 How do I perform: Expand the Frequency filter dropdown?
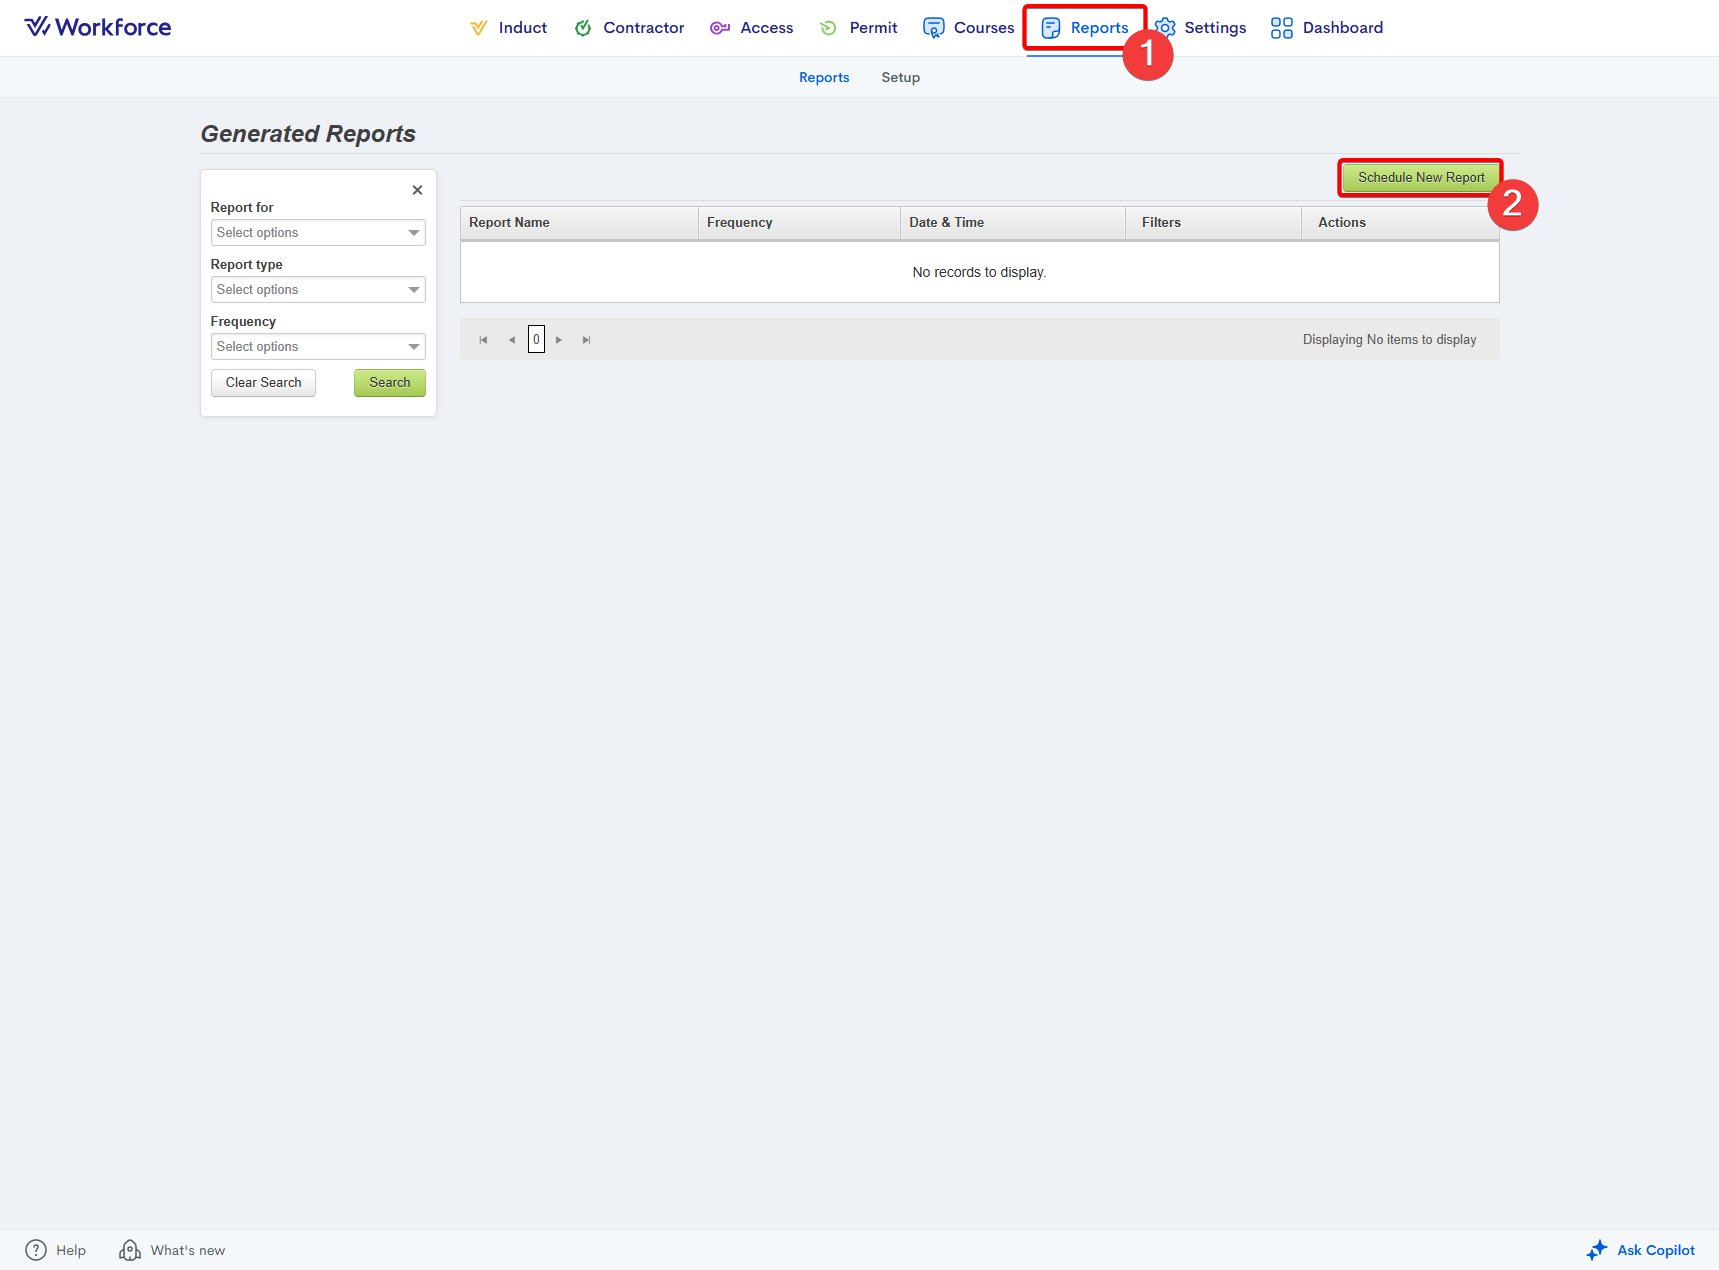[318, 347]
